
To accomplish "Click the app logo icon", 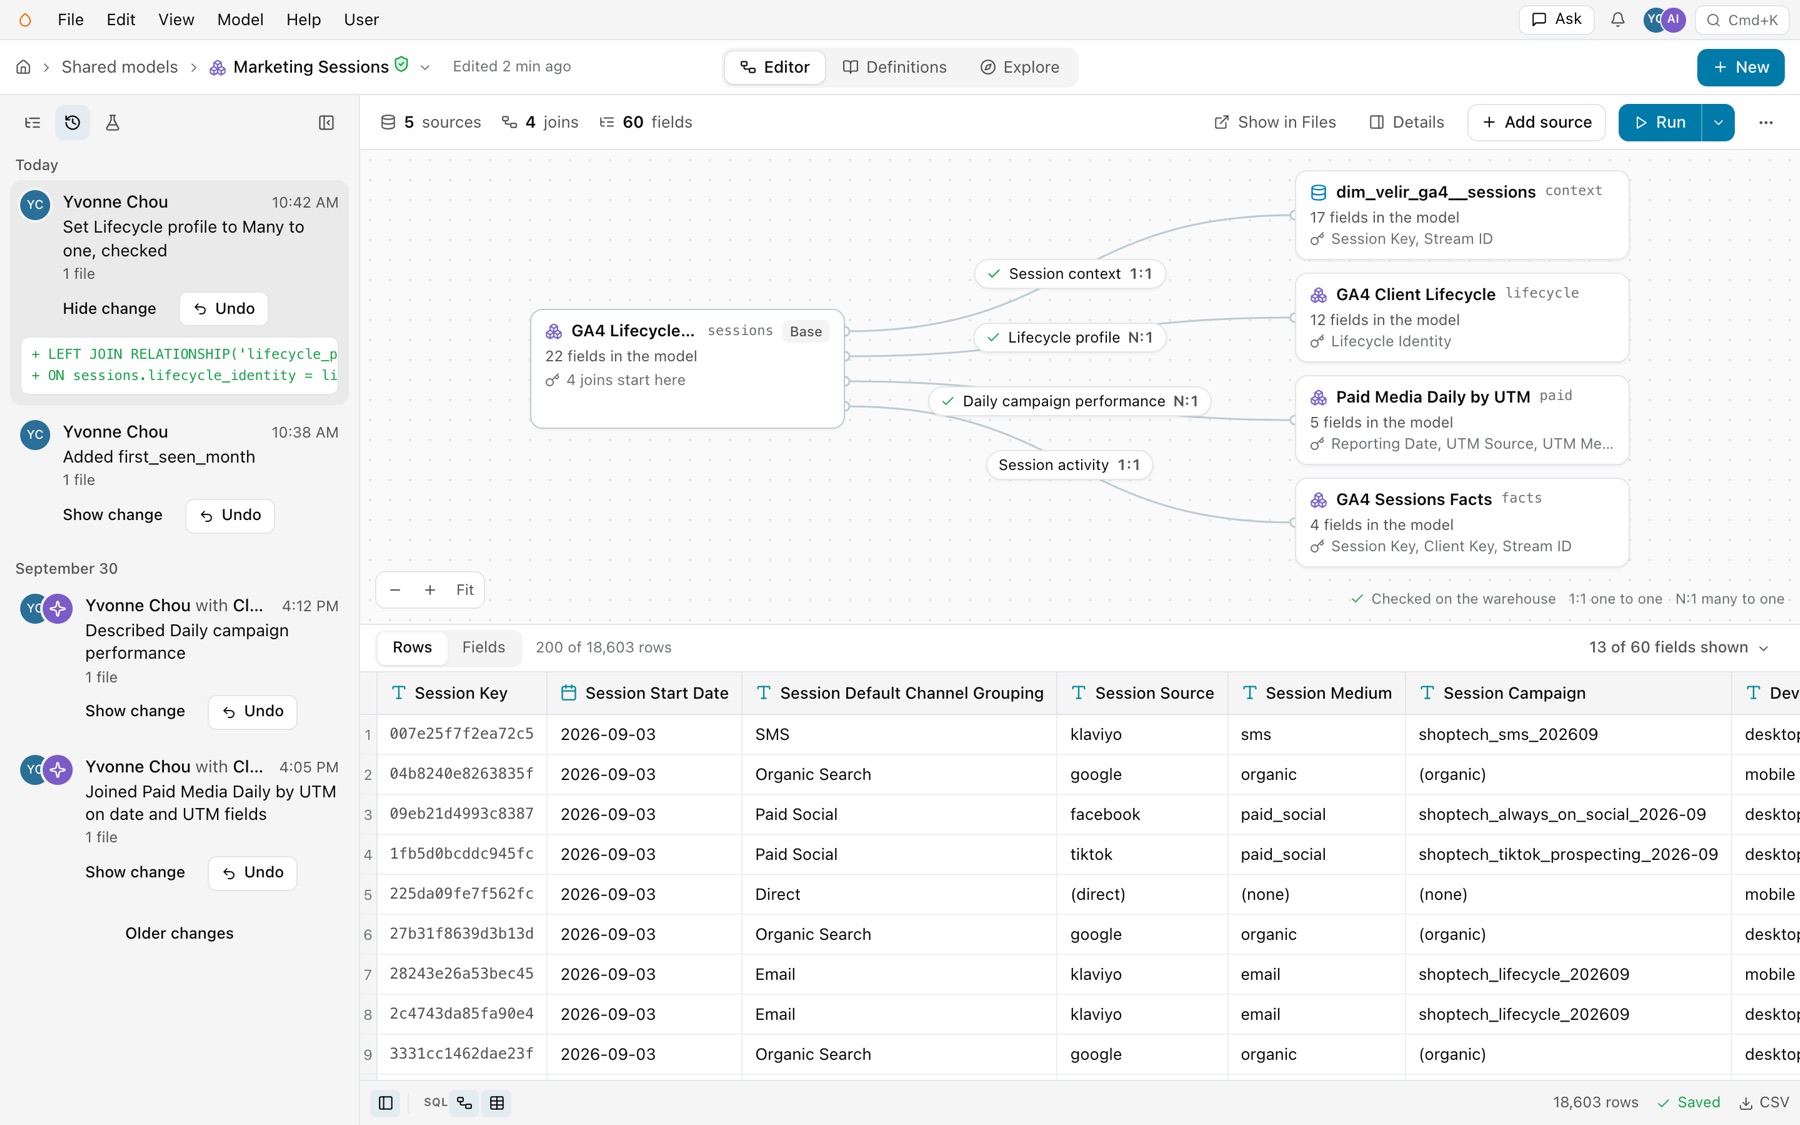I will coord(25,19).
